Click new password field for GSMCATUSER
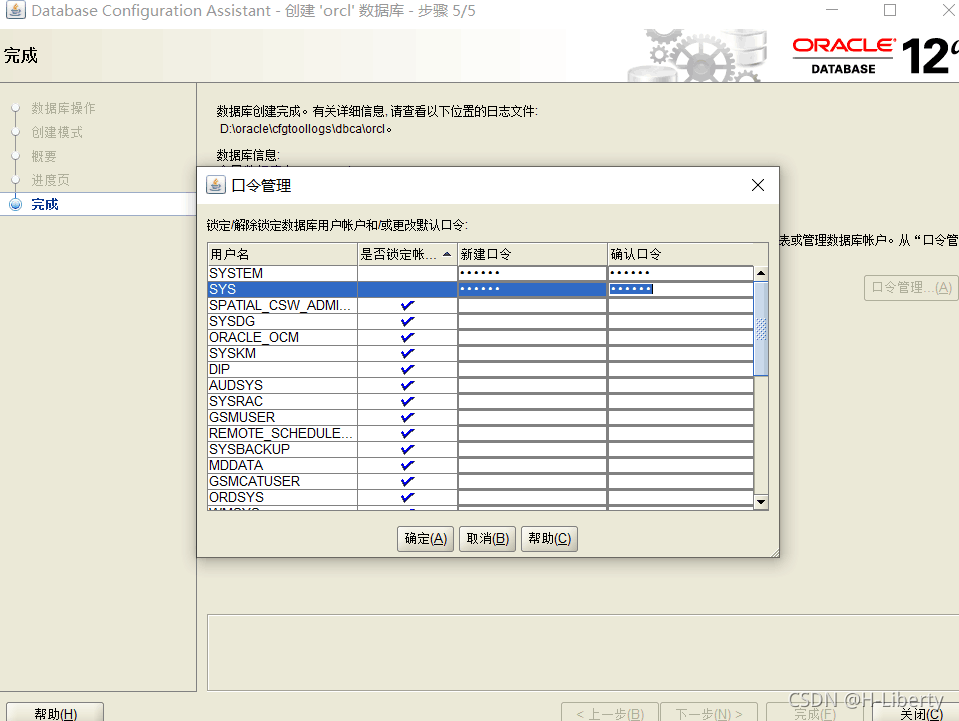 coord(532,481)
